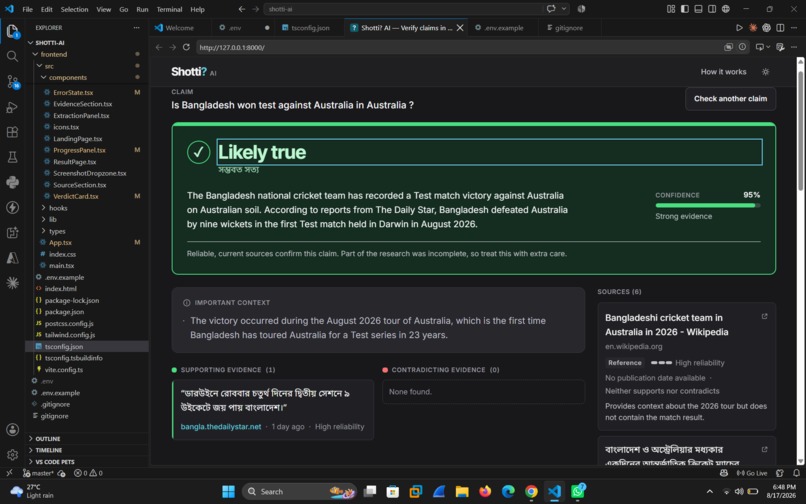
Task: Reload the Simple Browser page
Action: point(186,47)
